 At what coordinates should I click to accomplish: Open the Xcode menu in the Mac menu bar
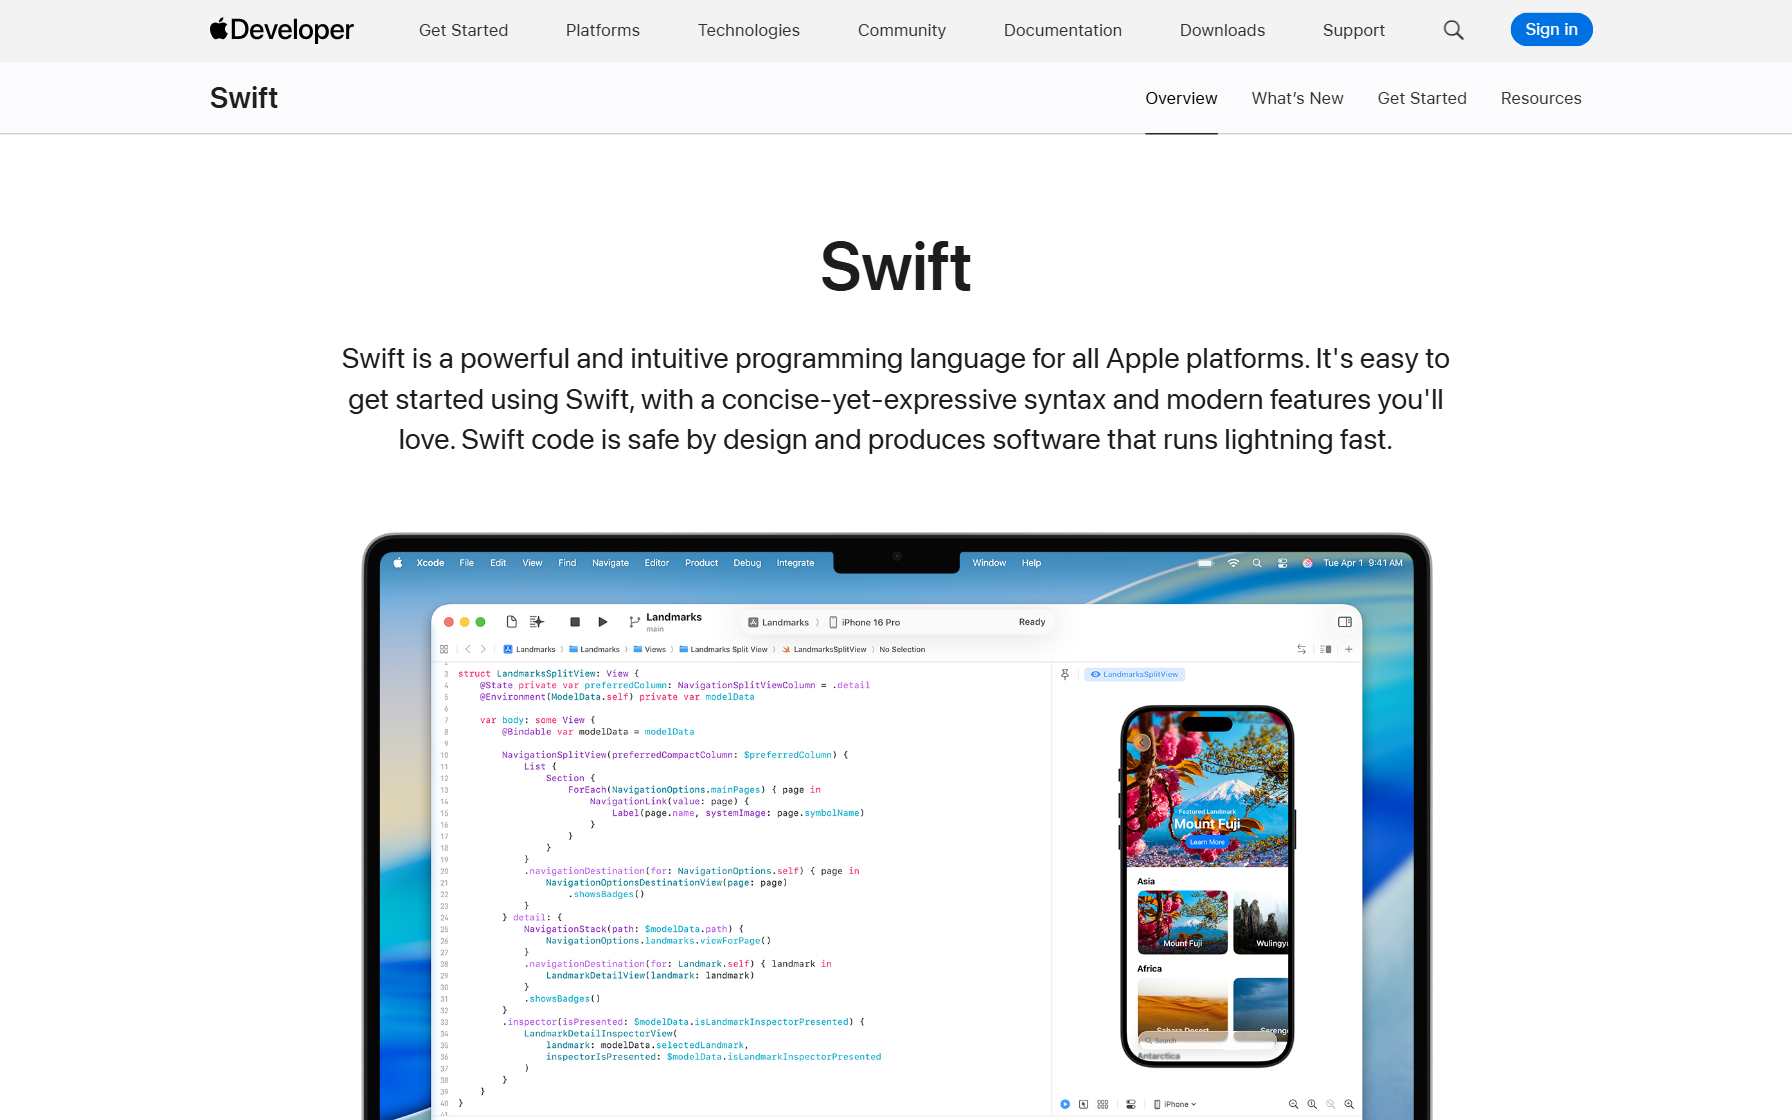point(430,563)
